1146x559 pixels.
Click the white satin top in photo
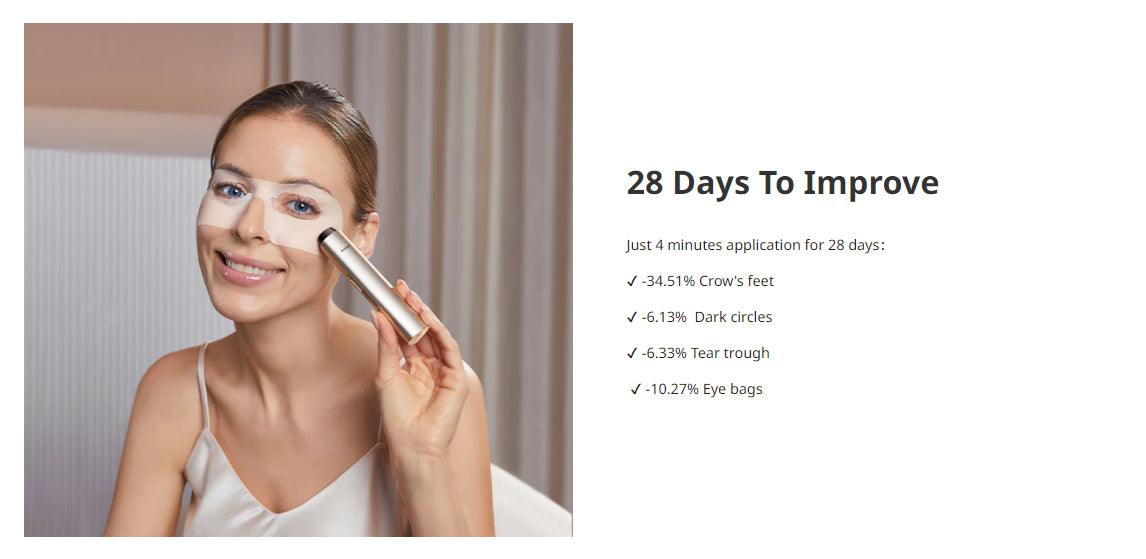pyautogui.click(x=285, y=490)
